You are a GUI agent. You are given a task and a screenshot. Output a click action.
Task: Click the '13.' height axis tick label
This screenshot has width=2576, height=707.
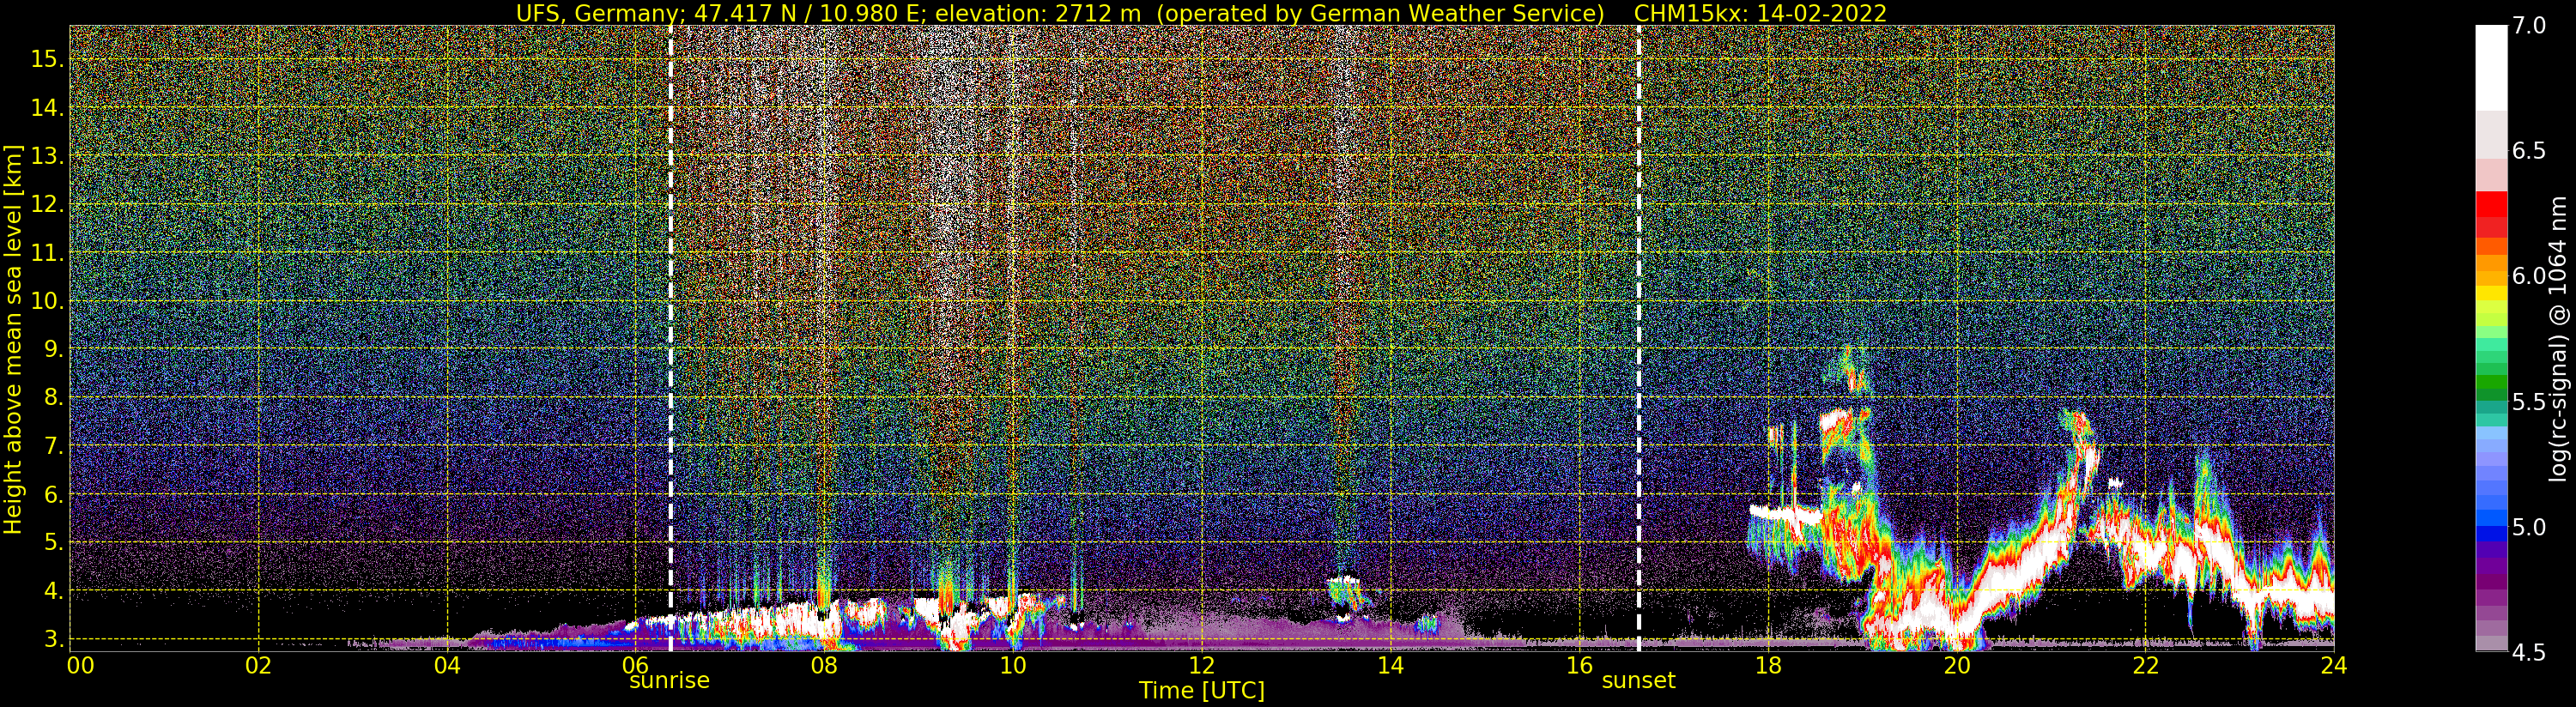(x=47, y=156)
